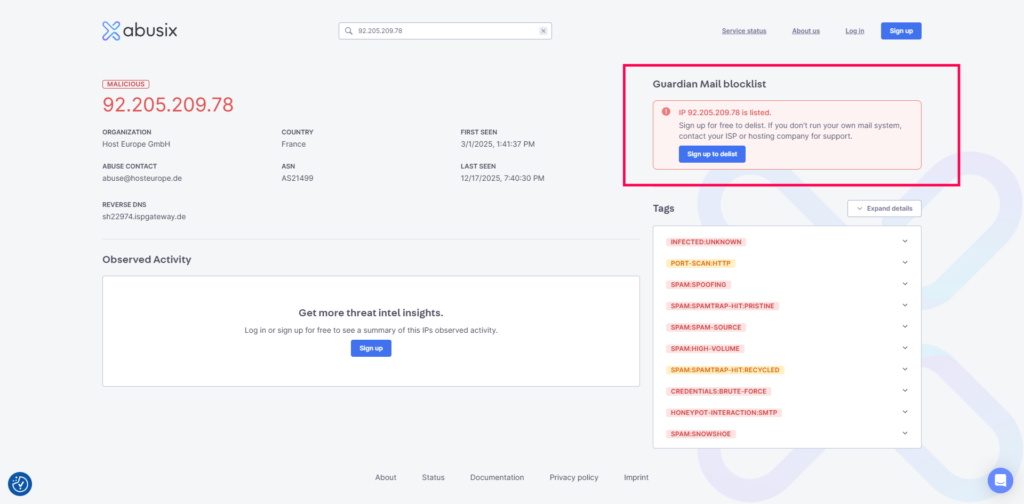This screenshot has width=1024, height=504.
Task: Click the Sign up to delist button
Action: tap(712, 154)
